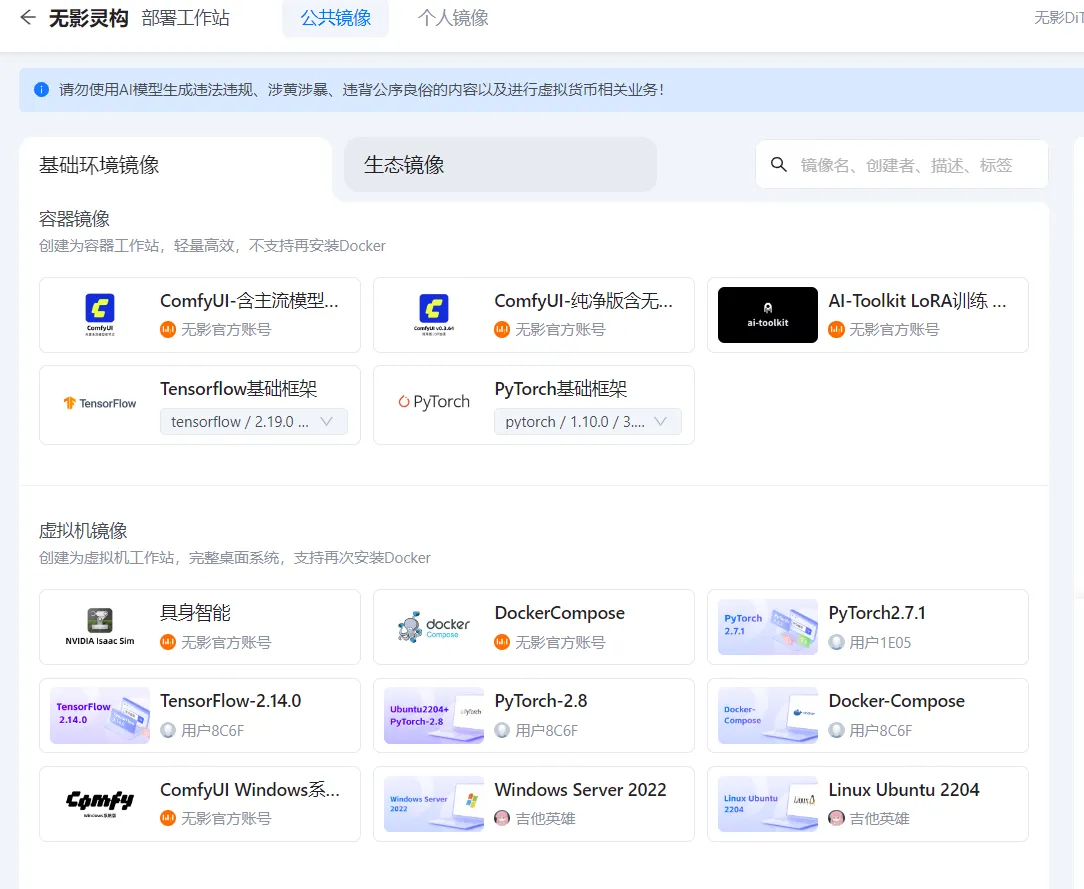Screen dimensions: 1084x889
Task: Click 吉他英雄 avatar under Windows Server 2022
Action: (502, 818)
